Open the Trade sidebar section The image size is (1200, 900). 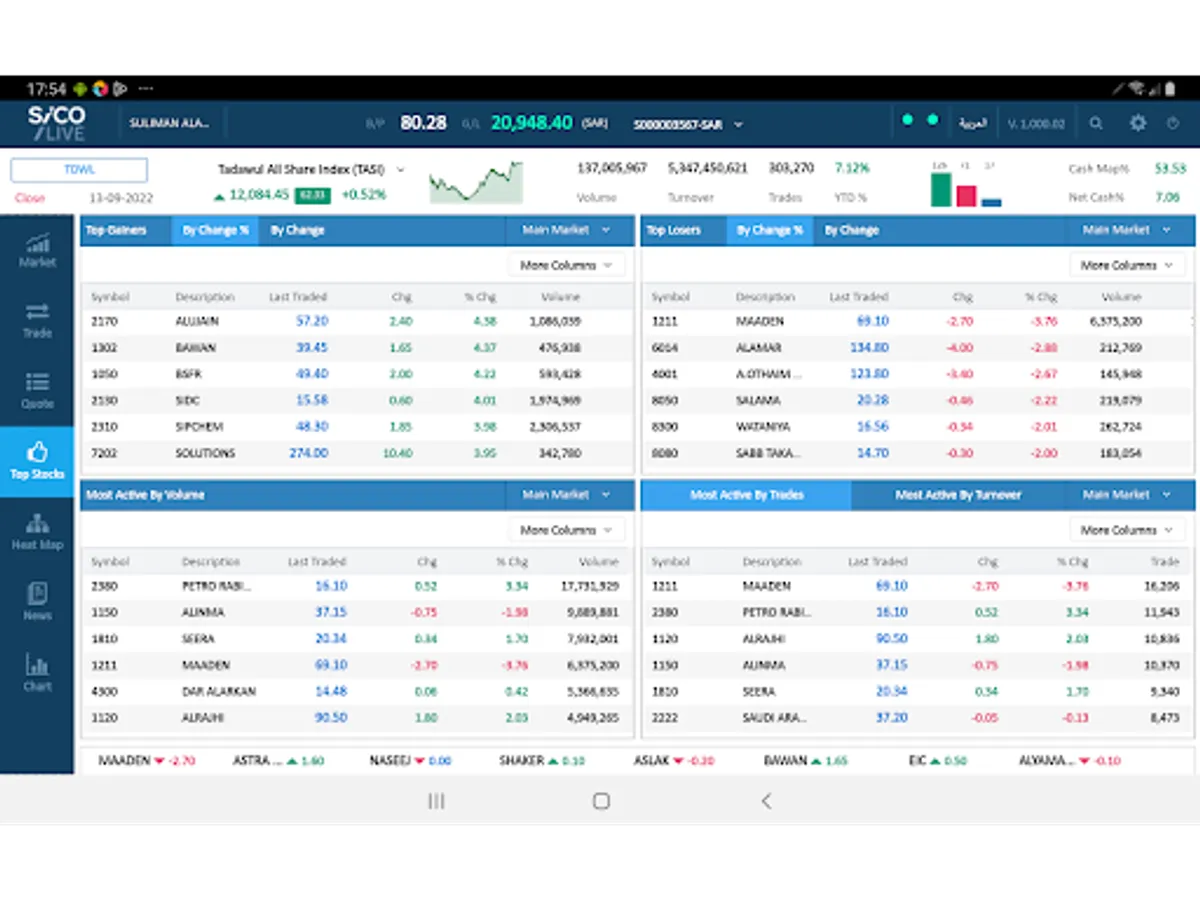[x=37, y=320]
